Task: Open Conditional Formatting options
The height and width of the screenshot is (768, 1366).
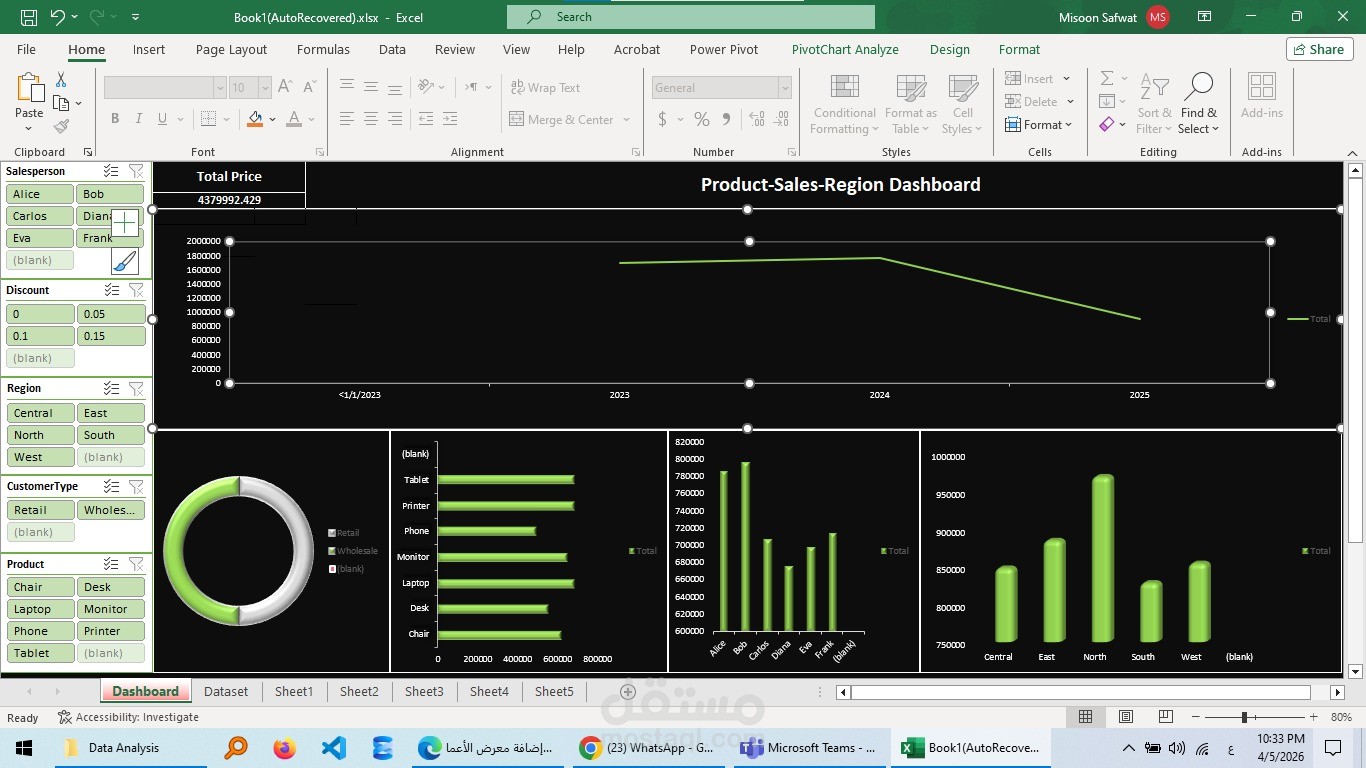Action: click(843, 104)
